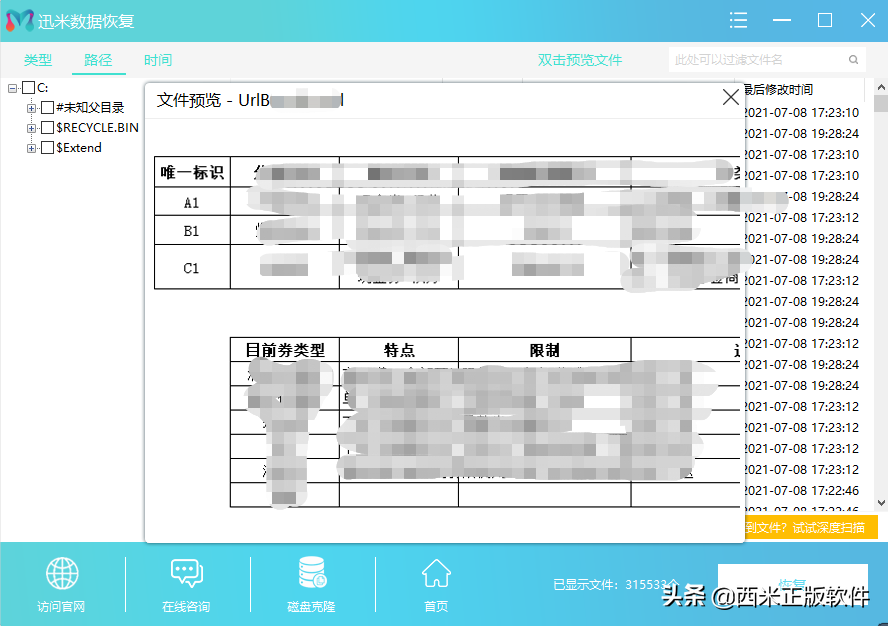Close the 文件预览 dialog with its X icon
Image resolution: width=888 pixels, height=626 pixels.
pyautogui.click(x=729, y=97)
